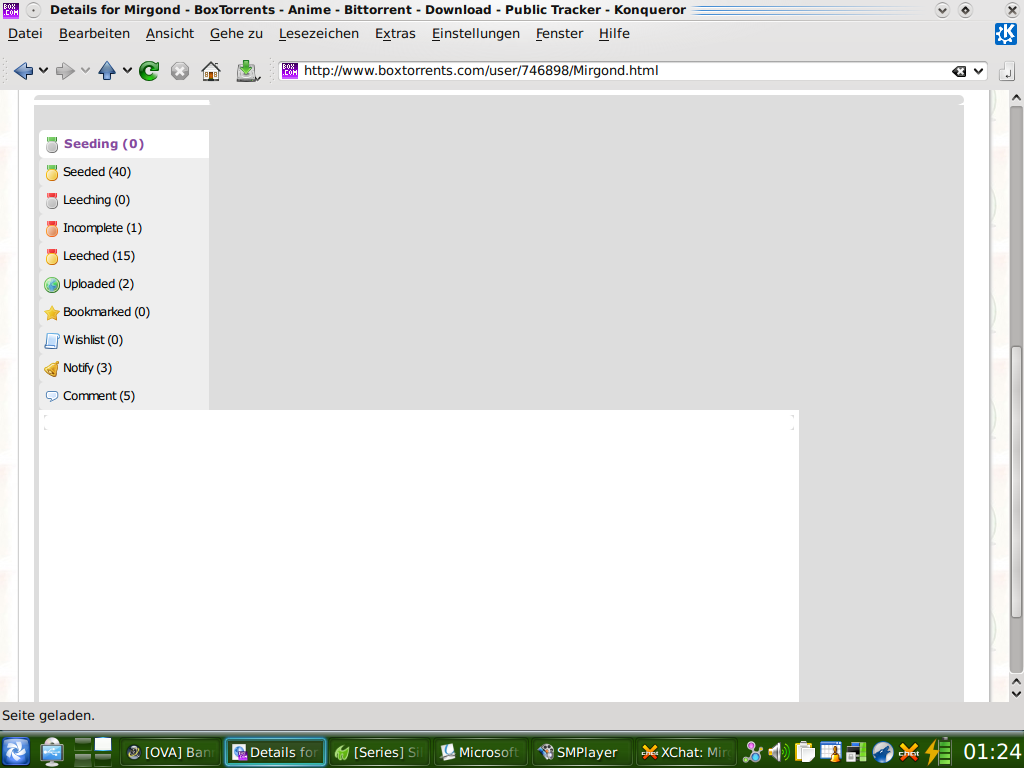Screen dimensions: 1024x768
Task: Open the Einstellungen menu
Action: click(475, 33)
